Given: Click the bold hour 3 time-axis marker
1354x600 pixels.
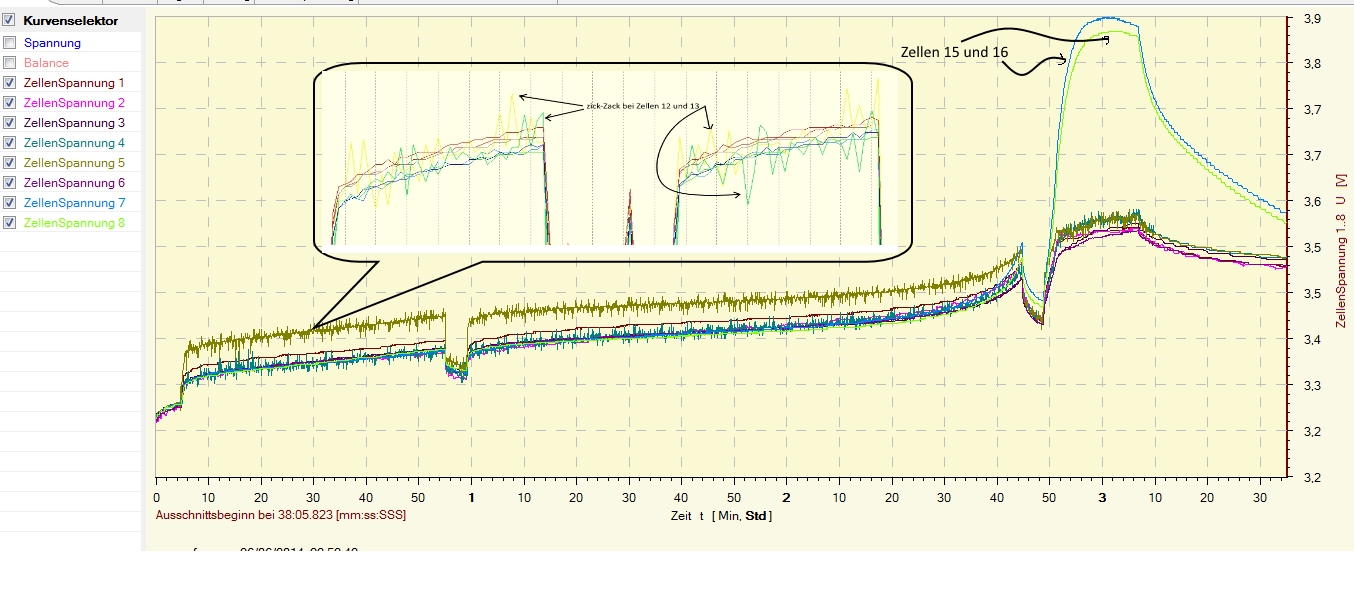Looking at the screenshot, I should click(x=1102, y=497).
